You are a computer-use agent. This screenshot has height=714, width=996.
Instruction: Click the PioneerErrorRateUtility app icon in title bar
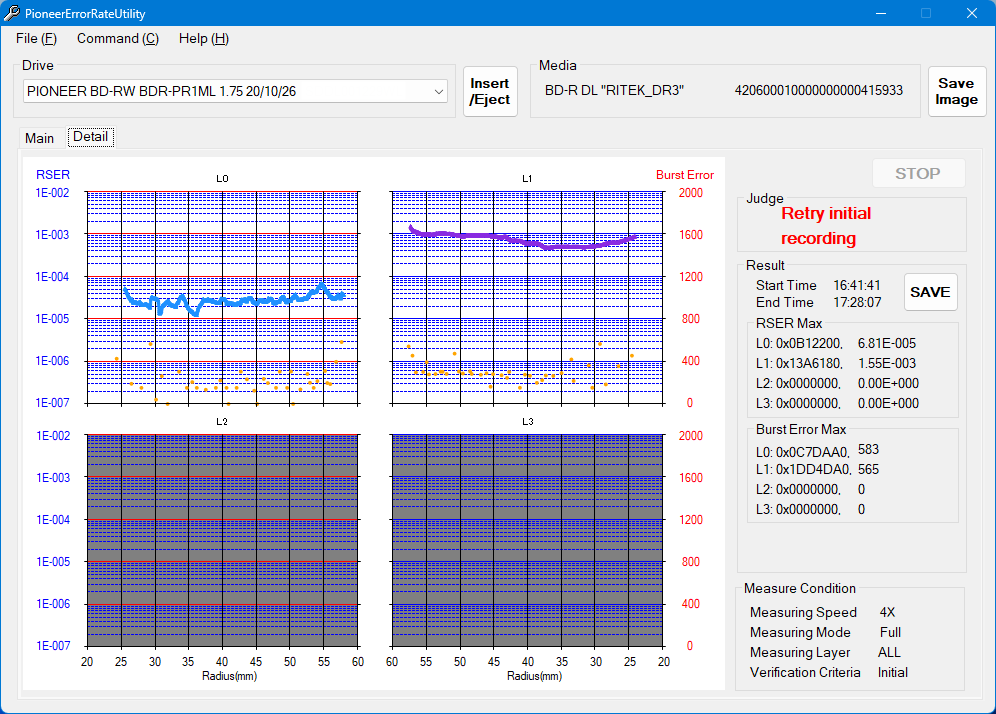click(12, 13)
